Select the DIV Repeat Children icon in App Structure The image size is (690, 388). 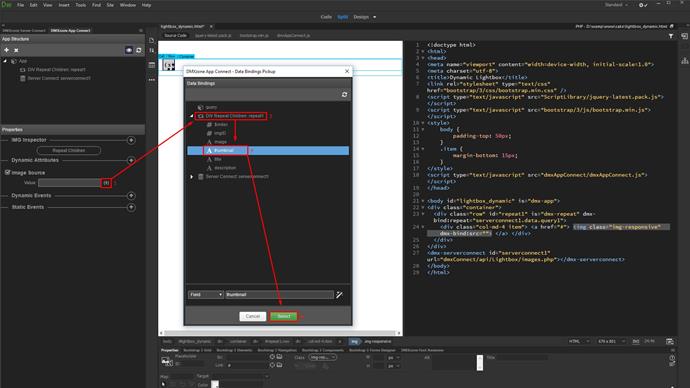tap(22, 70)
